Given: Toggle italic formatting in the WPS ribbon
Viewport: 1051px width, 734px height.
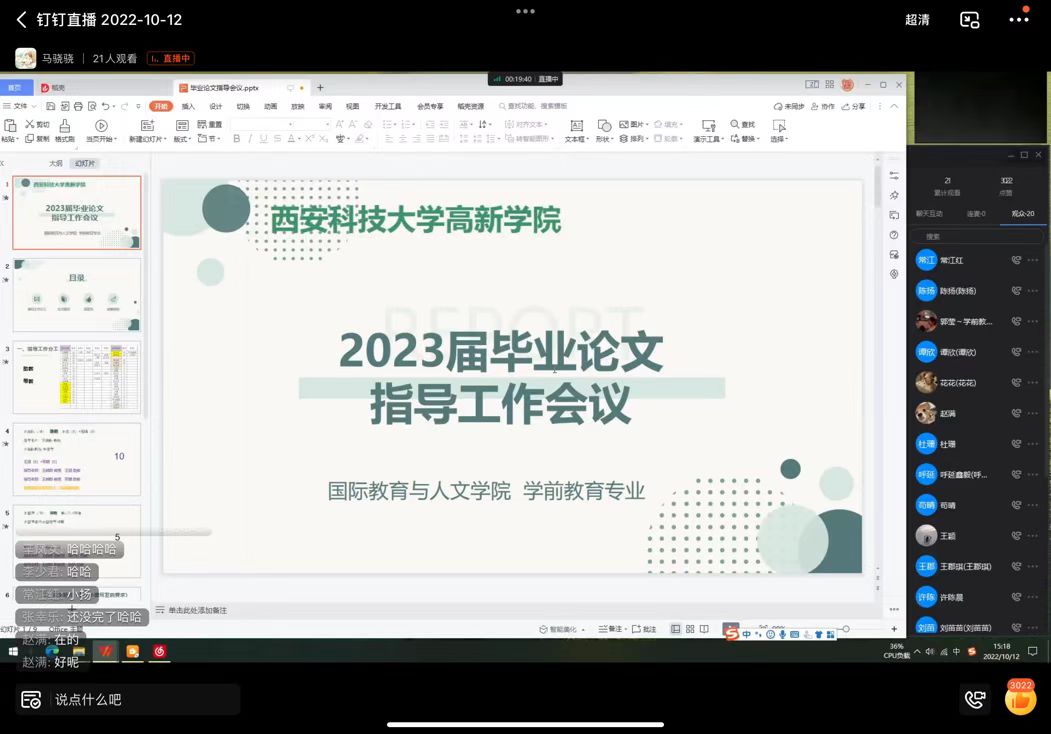Looking at the screenshot, I should point(249,139).
